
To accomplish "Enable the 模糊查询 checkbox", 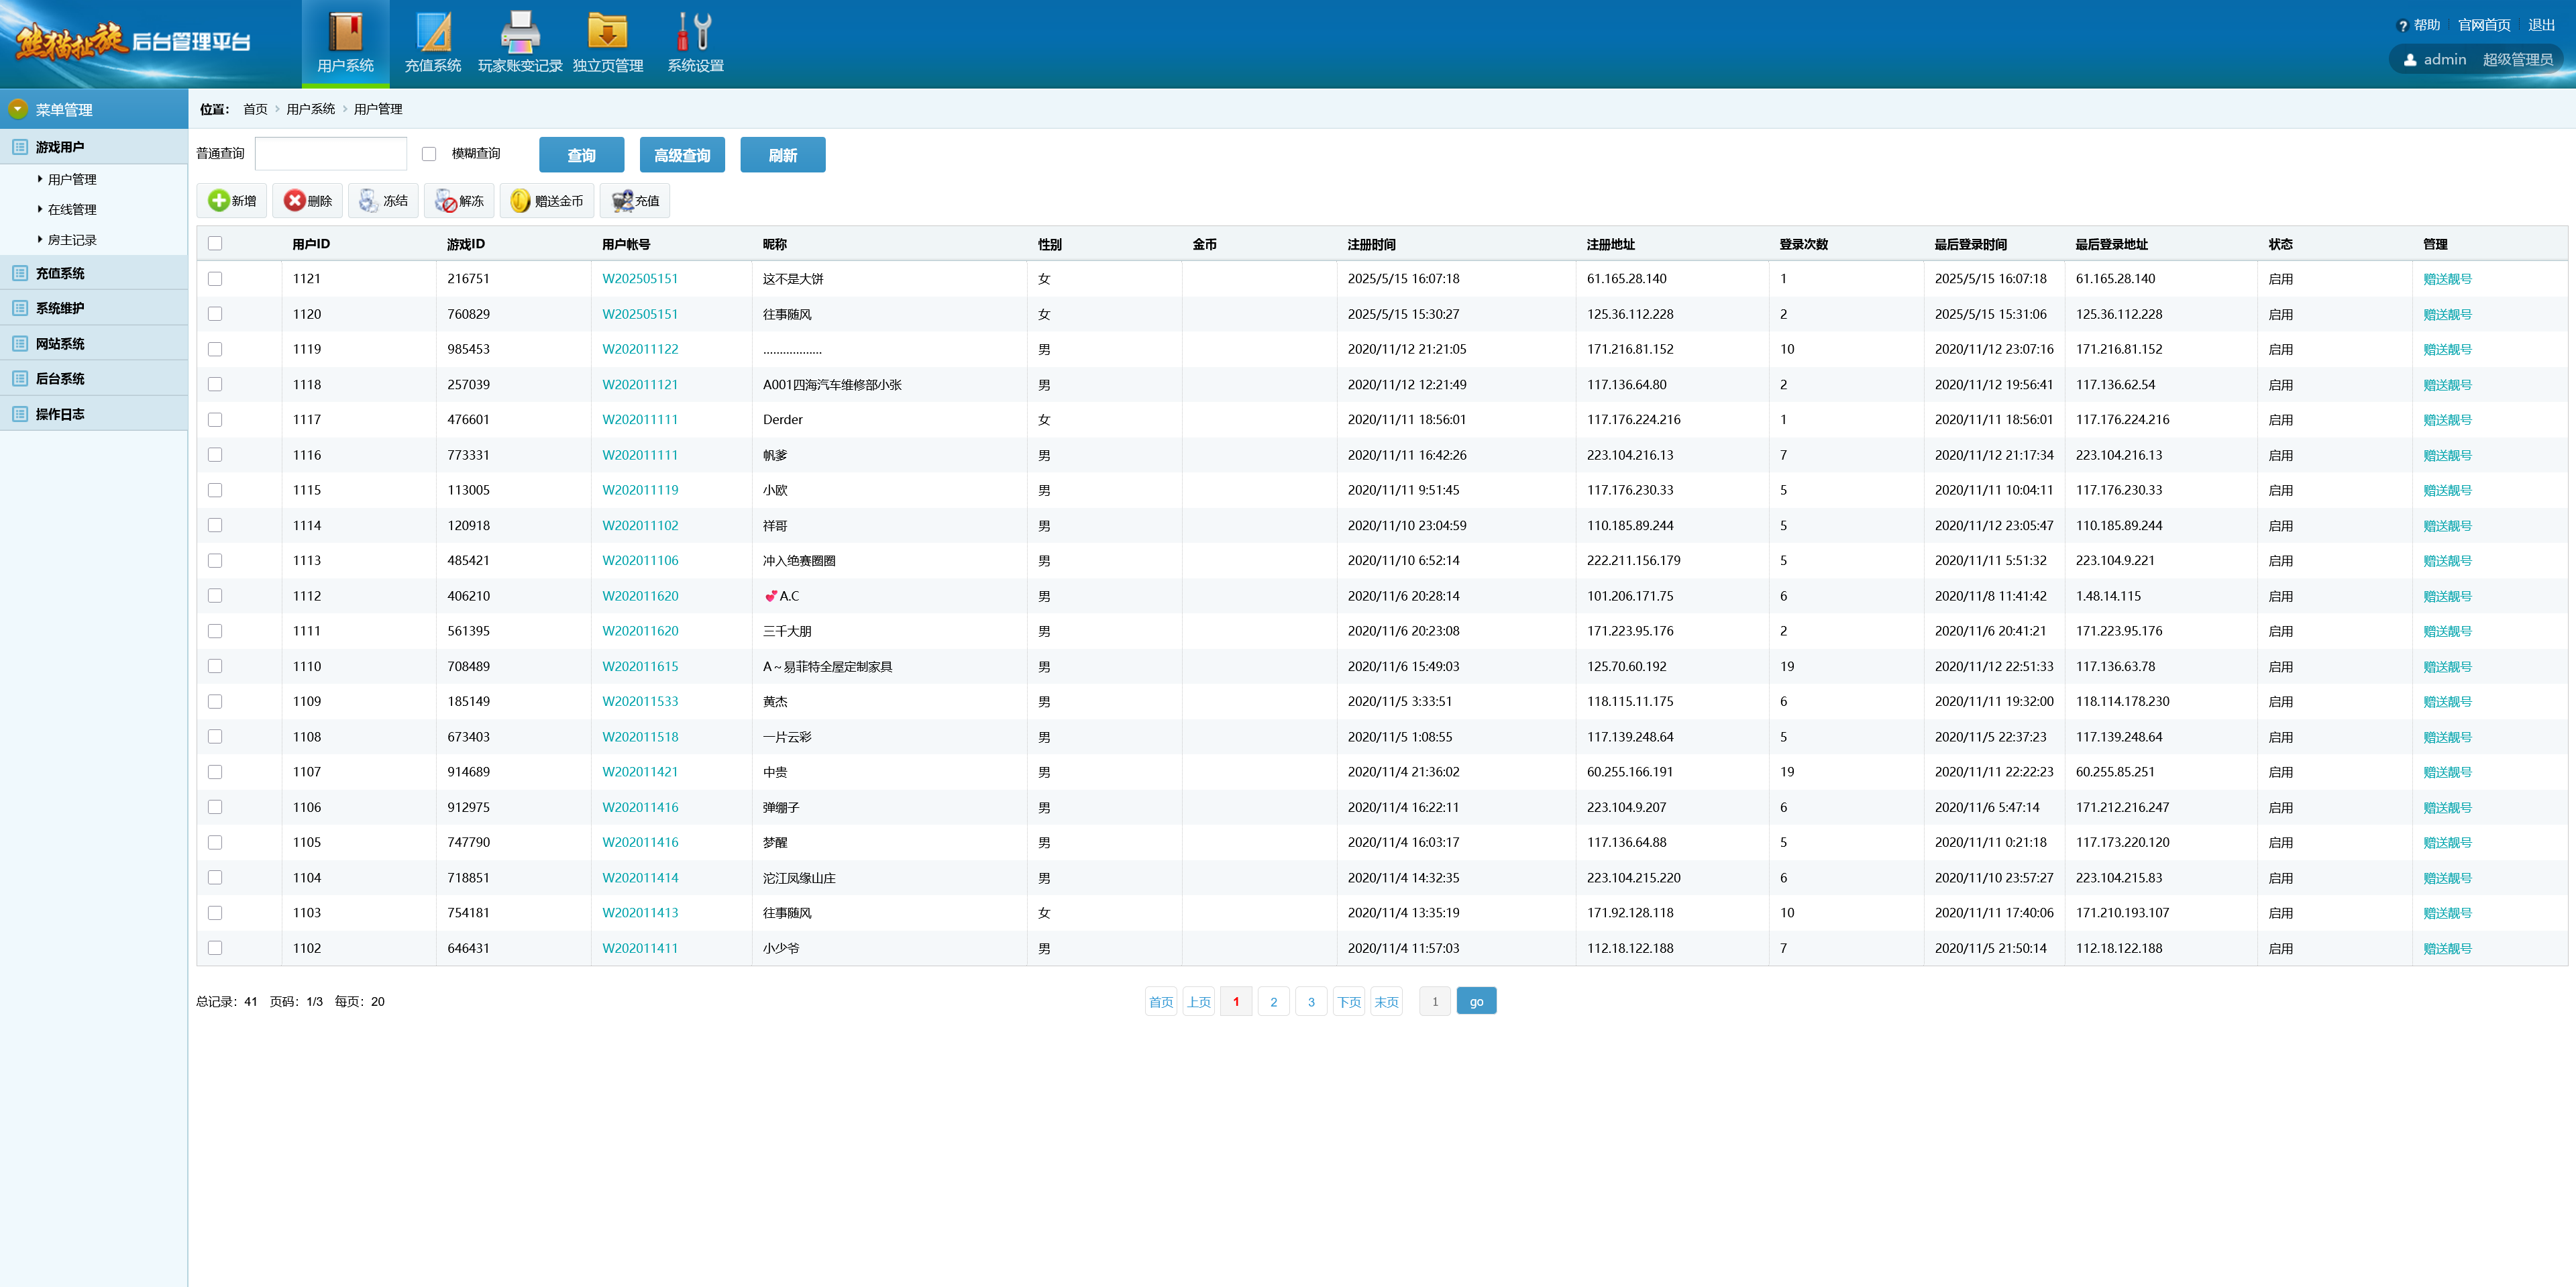I will coord(429,154).
